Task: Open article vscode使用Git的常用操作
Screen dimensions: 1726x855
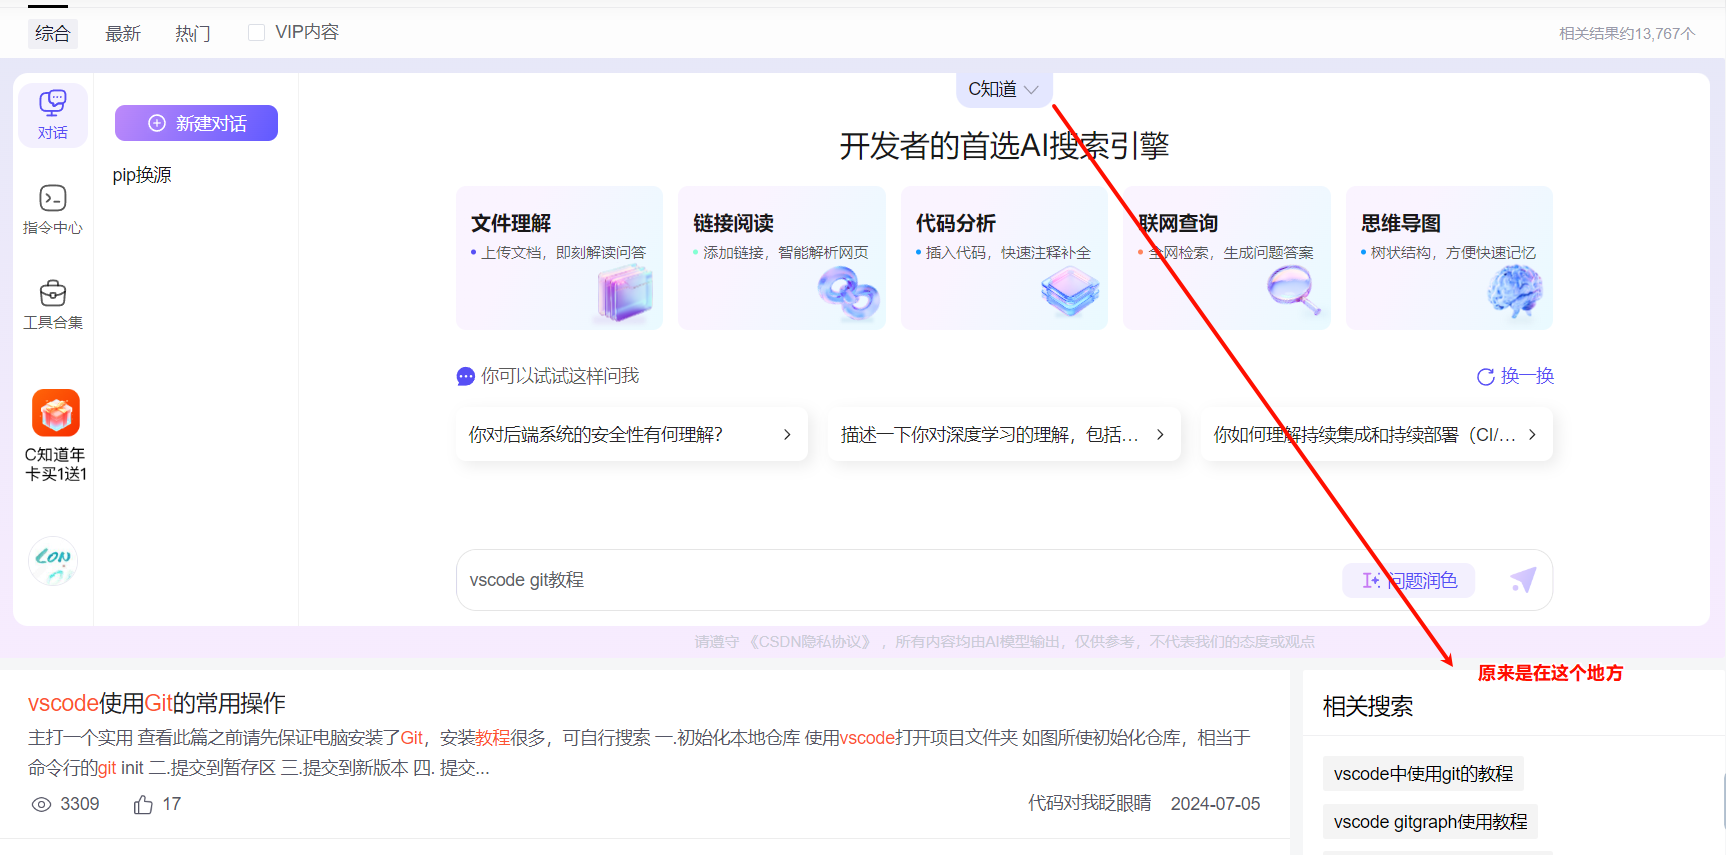Action: point(157,703)
